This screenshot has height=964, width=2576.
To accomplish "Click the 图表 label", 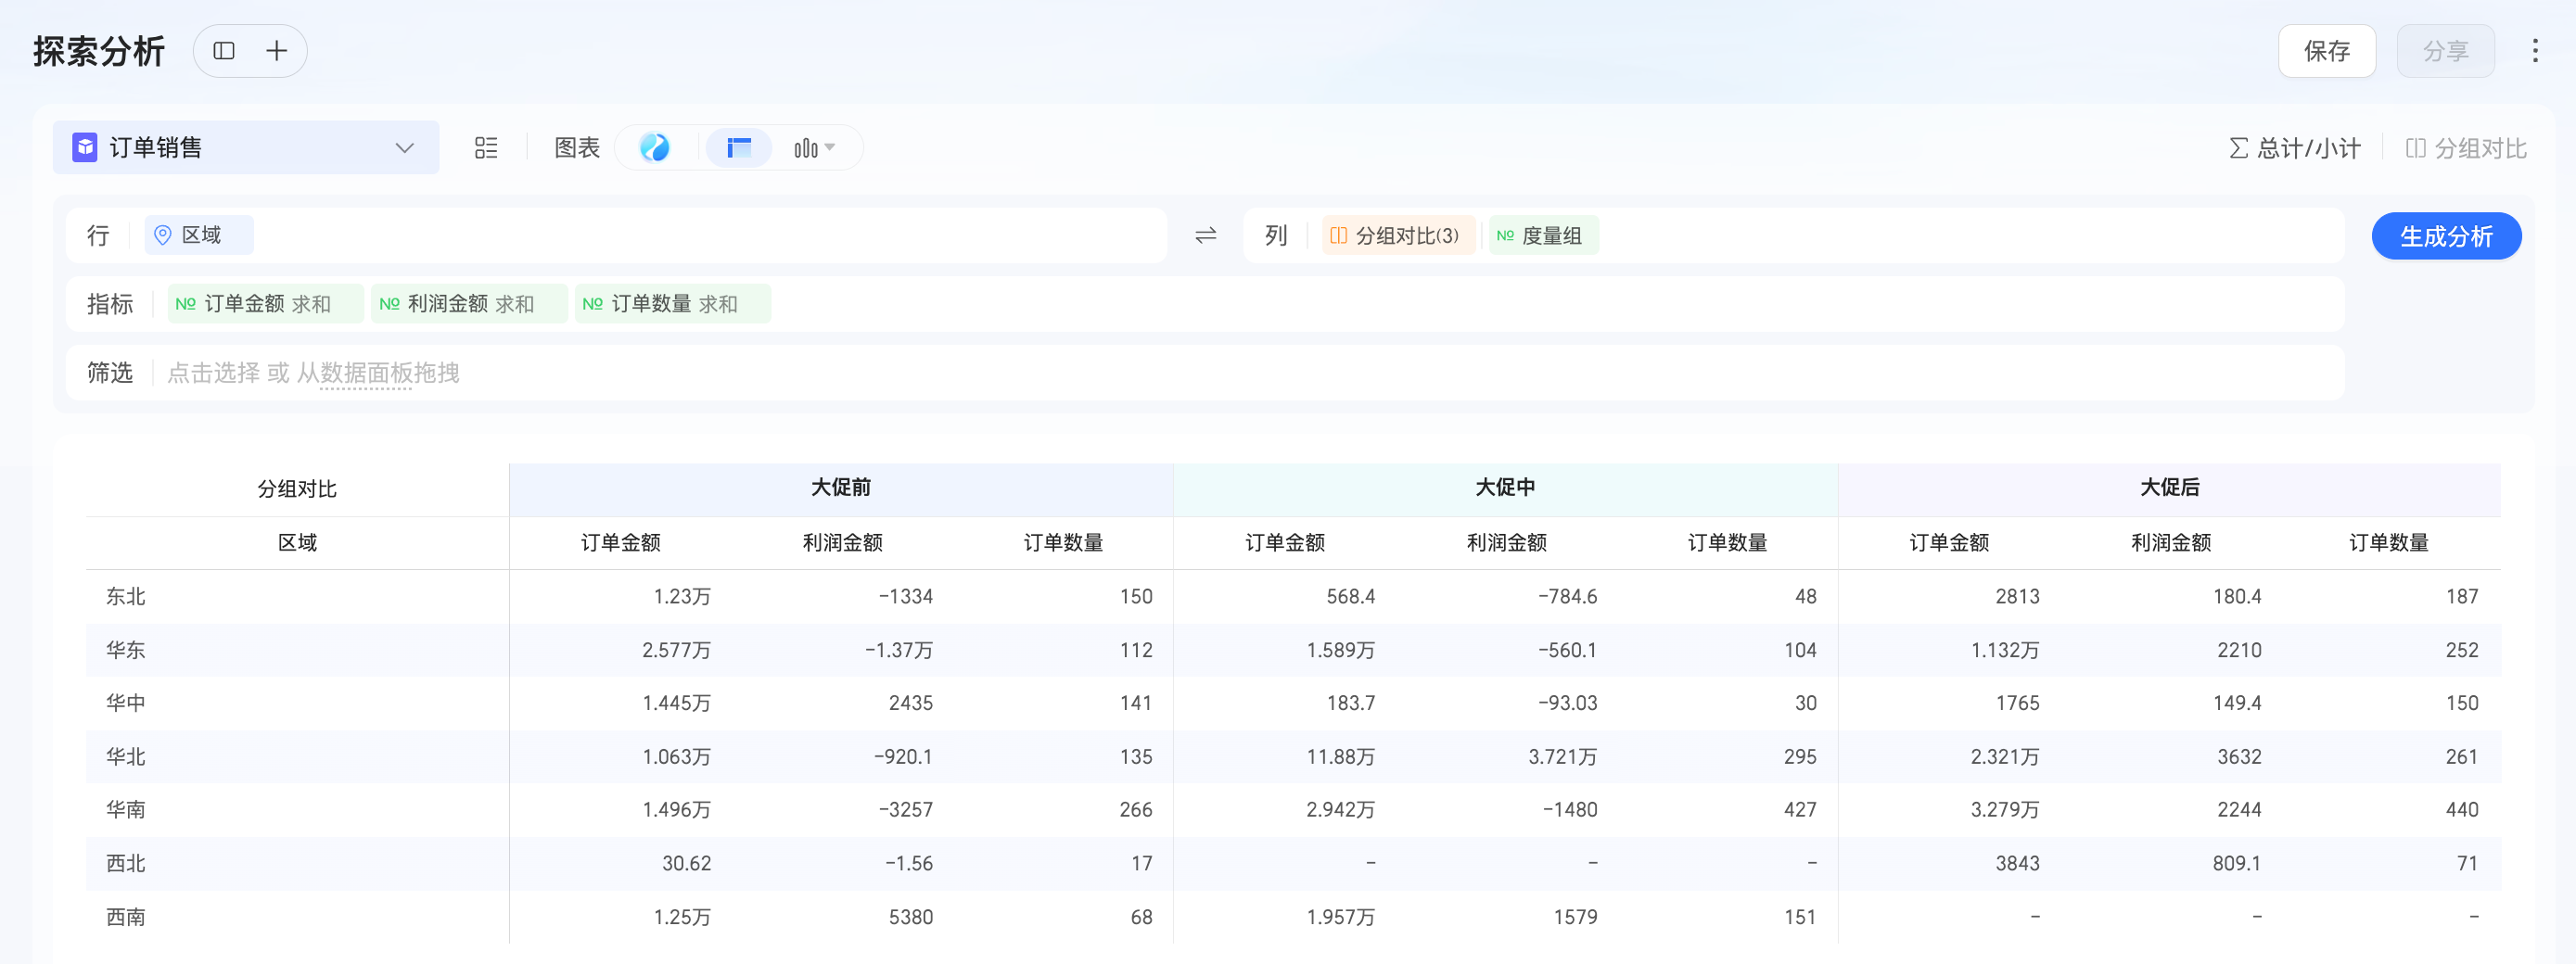I will pyautogui.click(x=577, y=148).
